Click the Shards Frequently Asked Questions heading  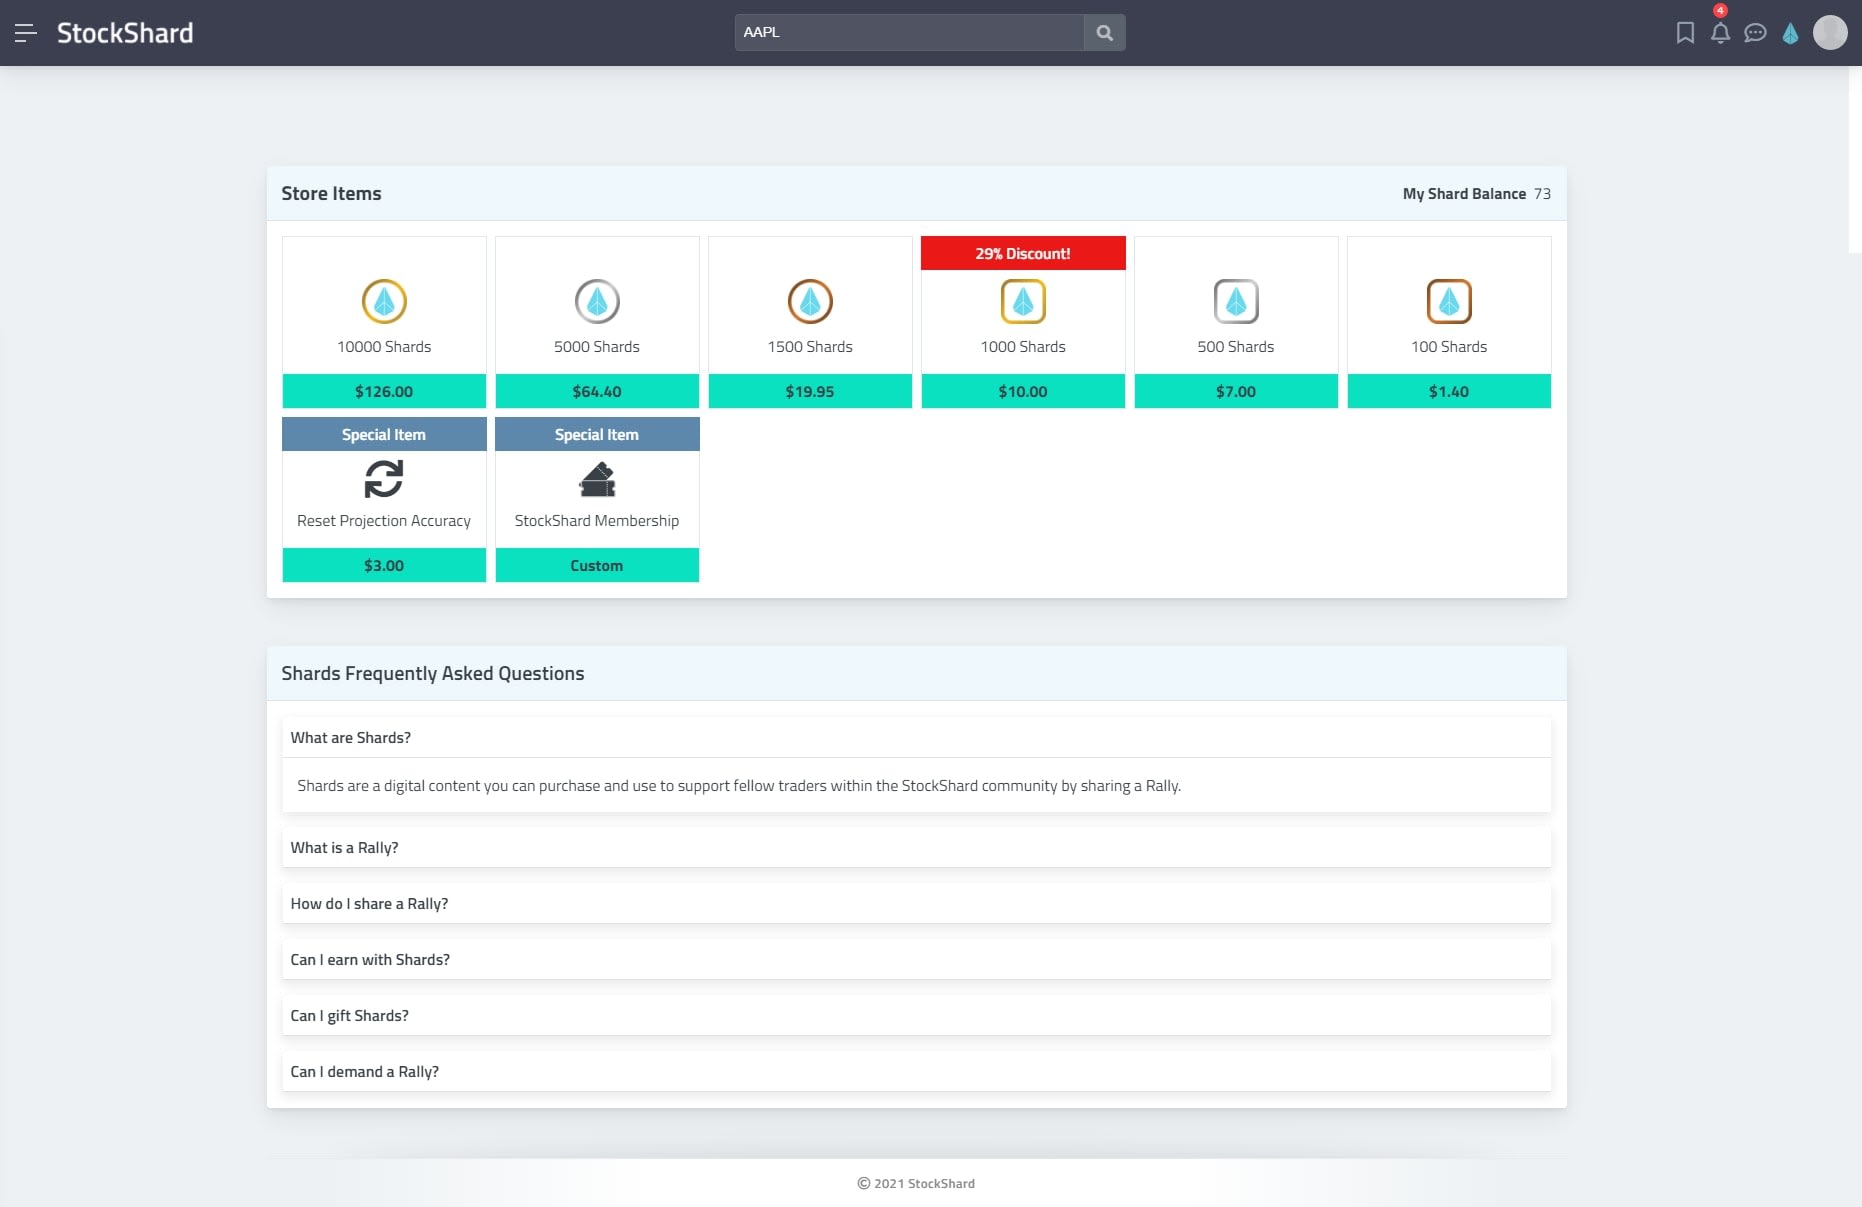point(433,674)
